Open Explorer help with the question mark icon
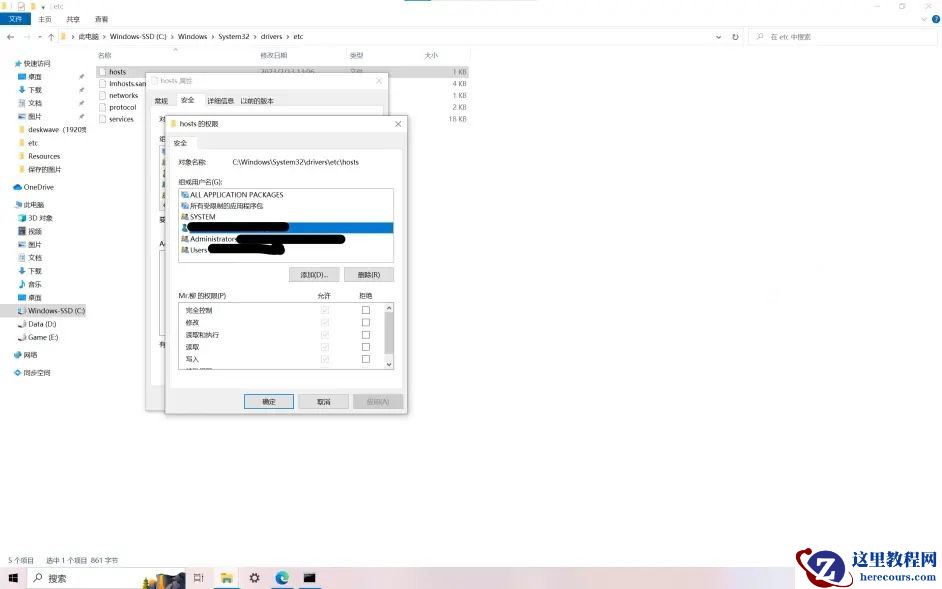 pyautogui.click(x=935, y=19)
